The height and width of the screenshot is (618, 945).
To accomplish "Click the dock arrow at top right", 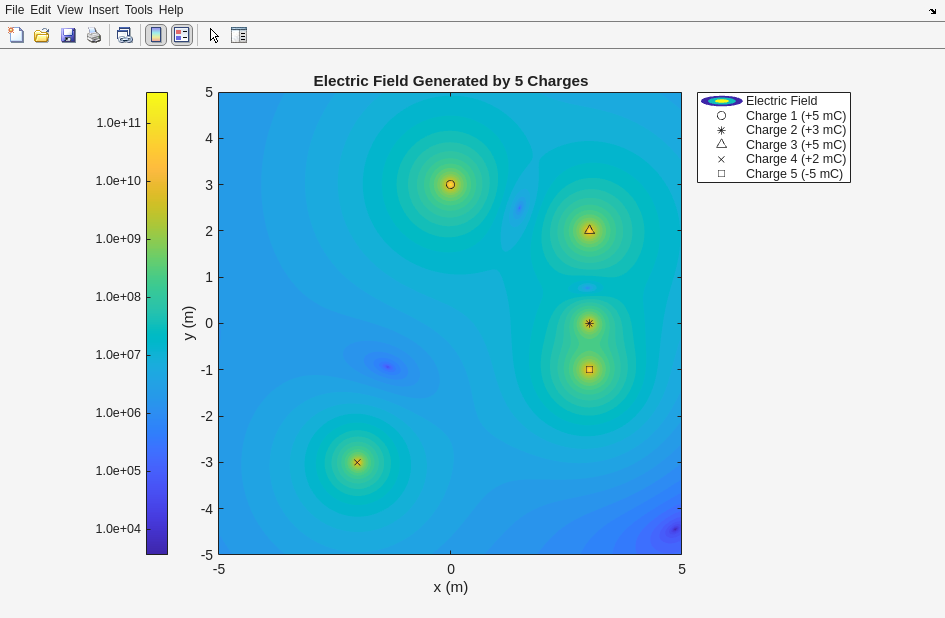I will coord(932,11).
